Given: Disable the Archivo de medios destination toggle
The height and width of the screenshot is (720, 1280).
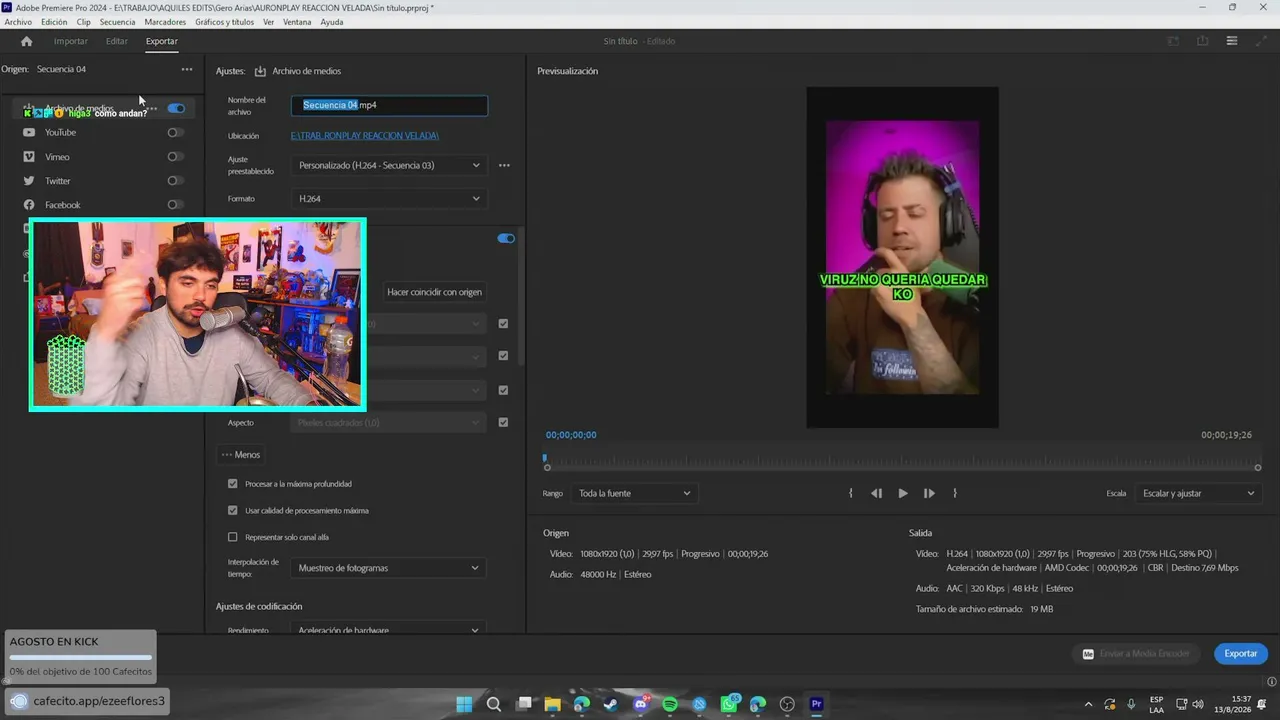Looking at the screenshot, I should click(176, 108).
